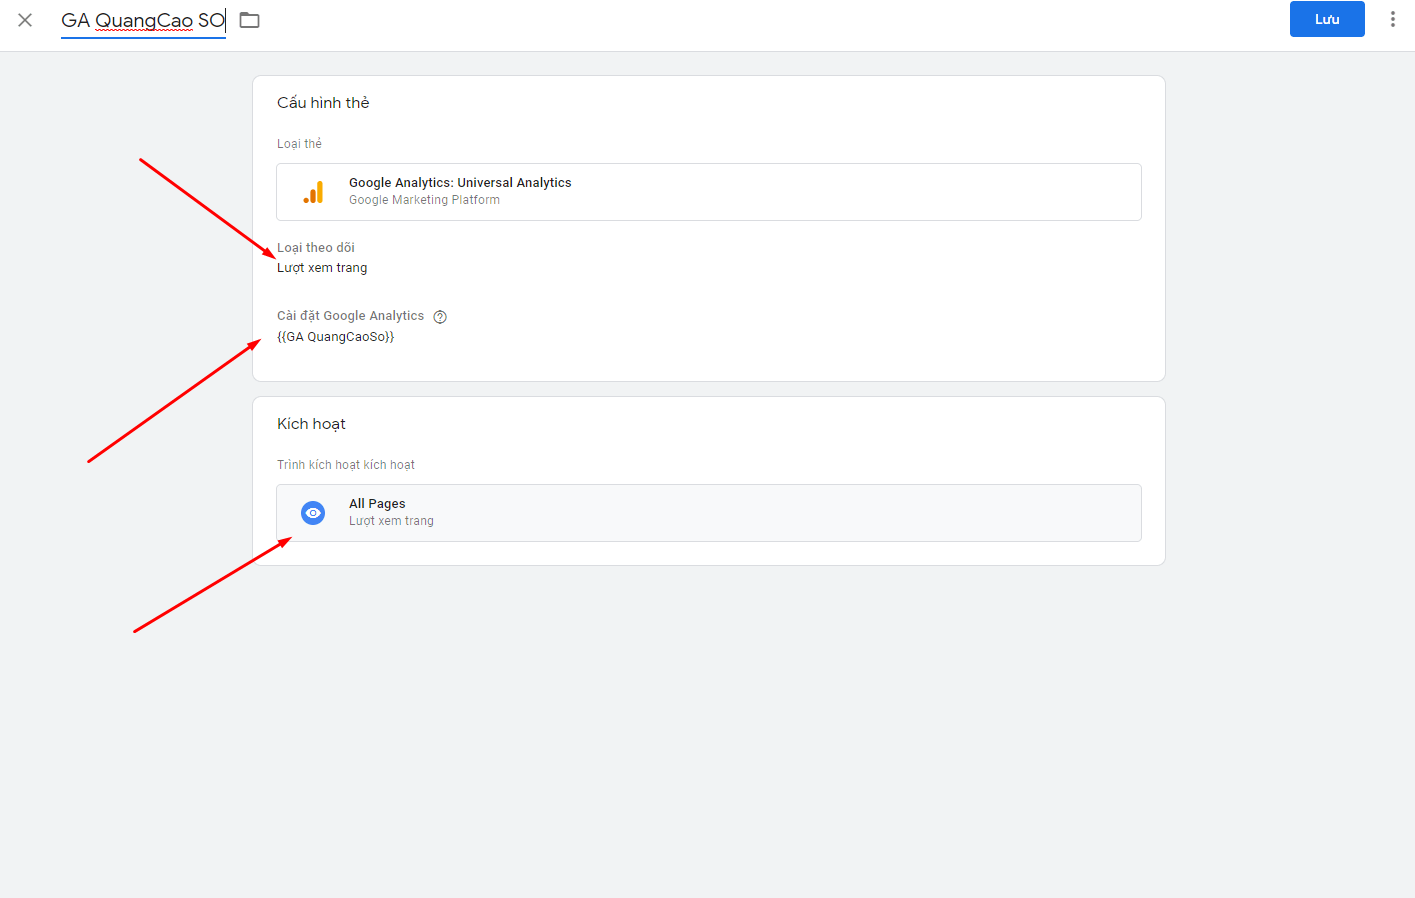This screenshot has height=898, width=1415.
Task: Click the Google Marketing Platform subtitle
Action: tap(424, 200)
